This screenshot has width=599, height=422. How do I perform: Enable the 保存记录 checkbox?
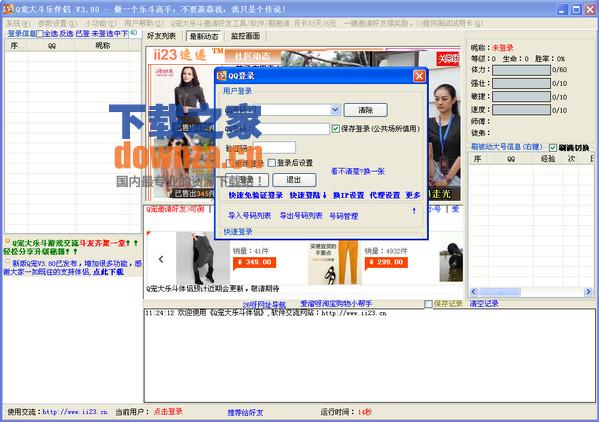[428, 304]
